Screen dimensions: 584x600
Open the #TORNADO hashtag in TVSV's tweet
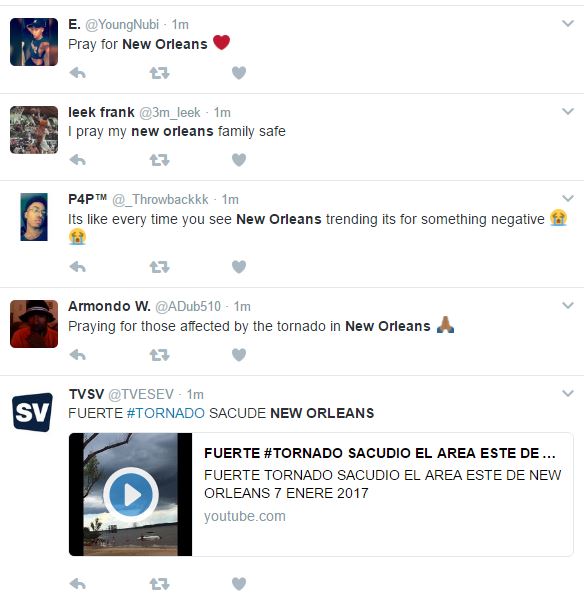pos(166,413)
